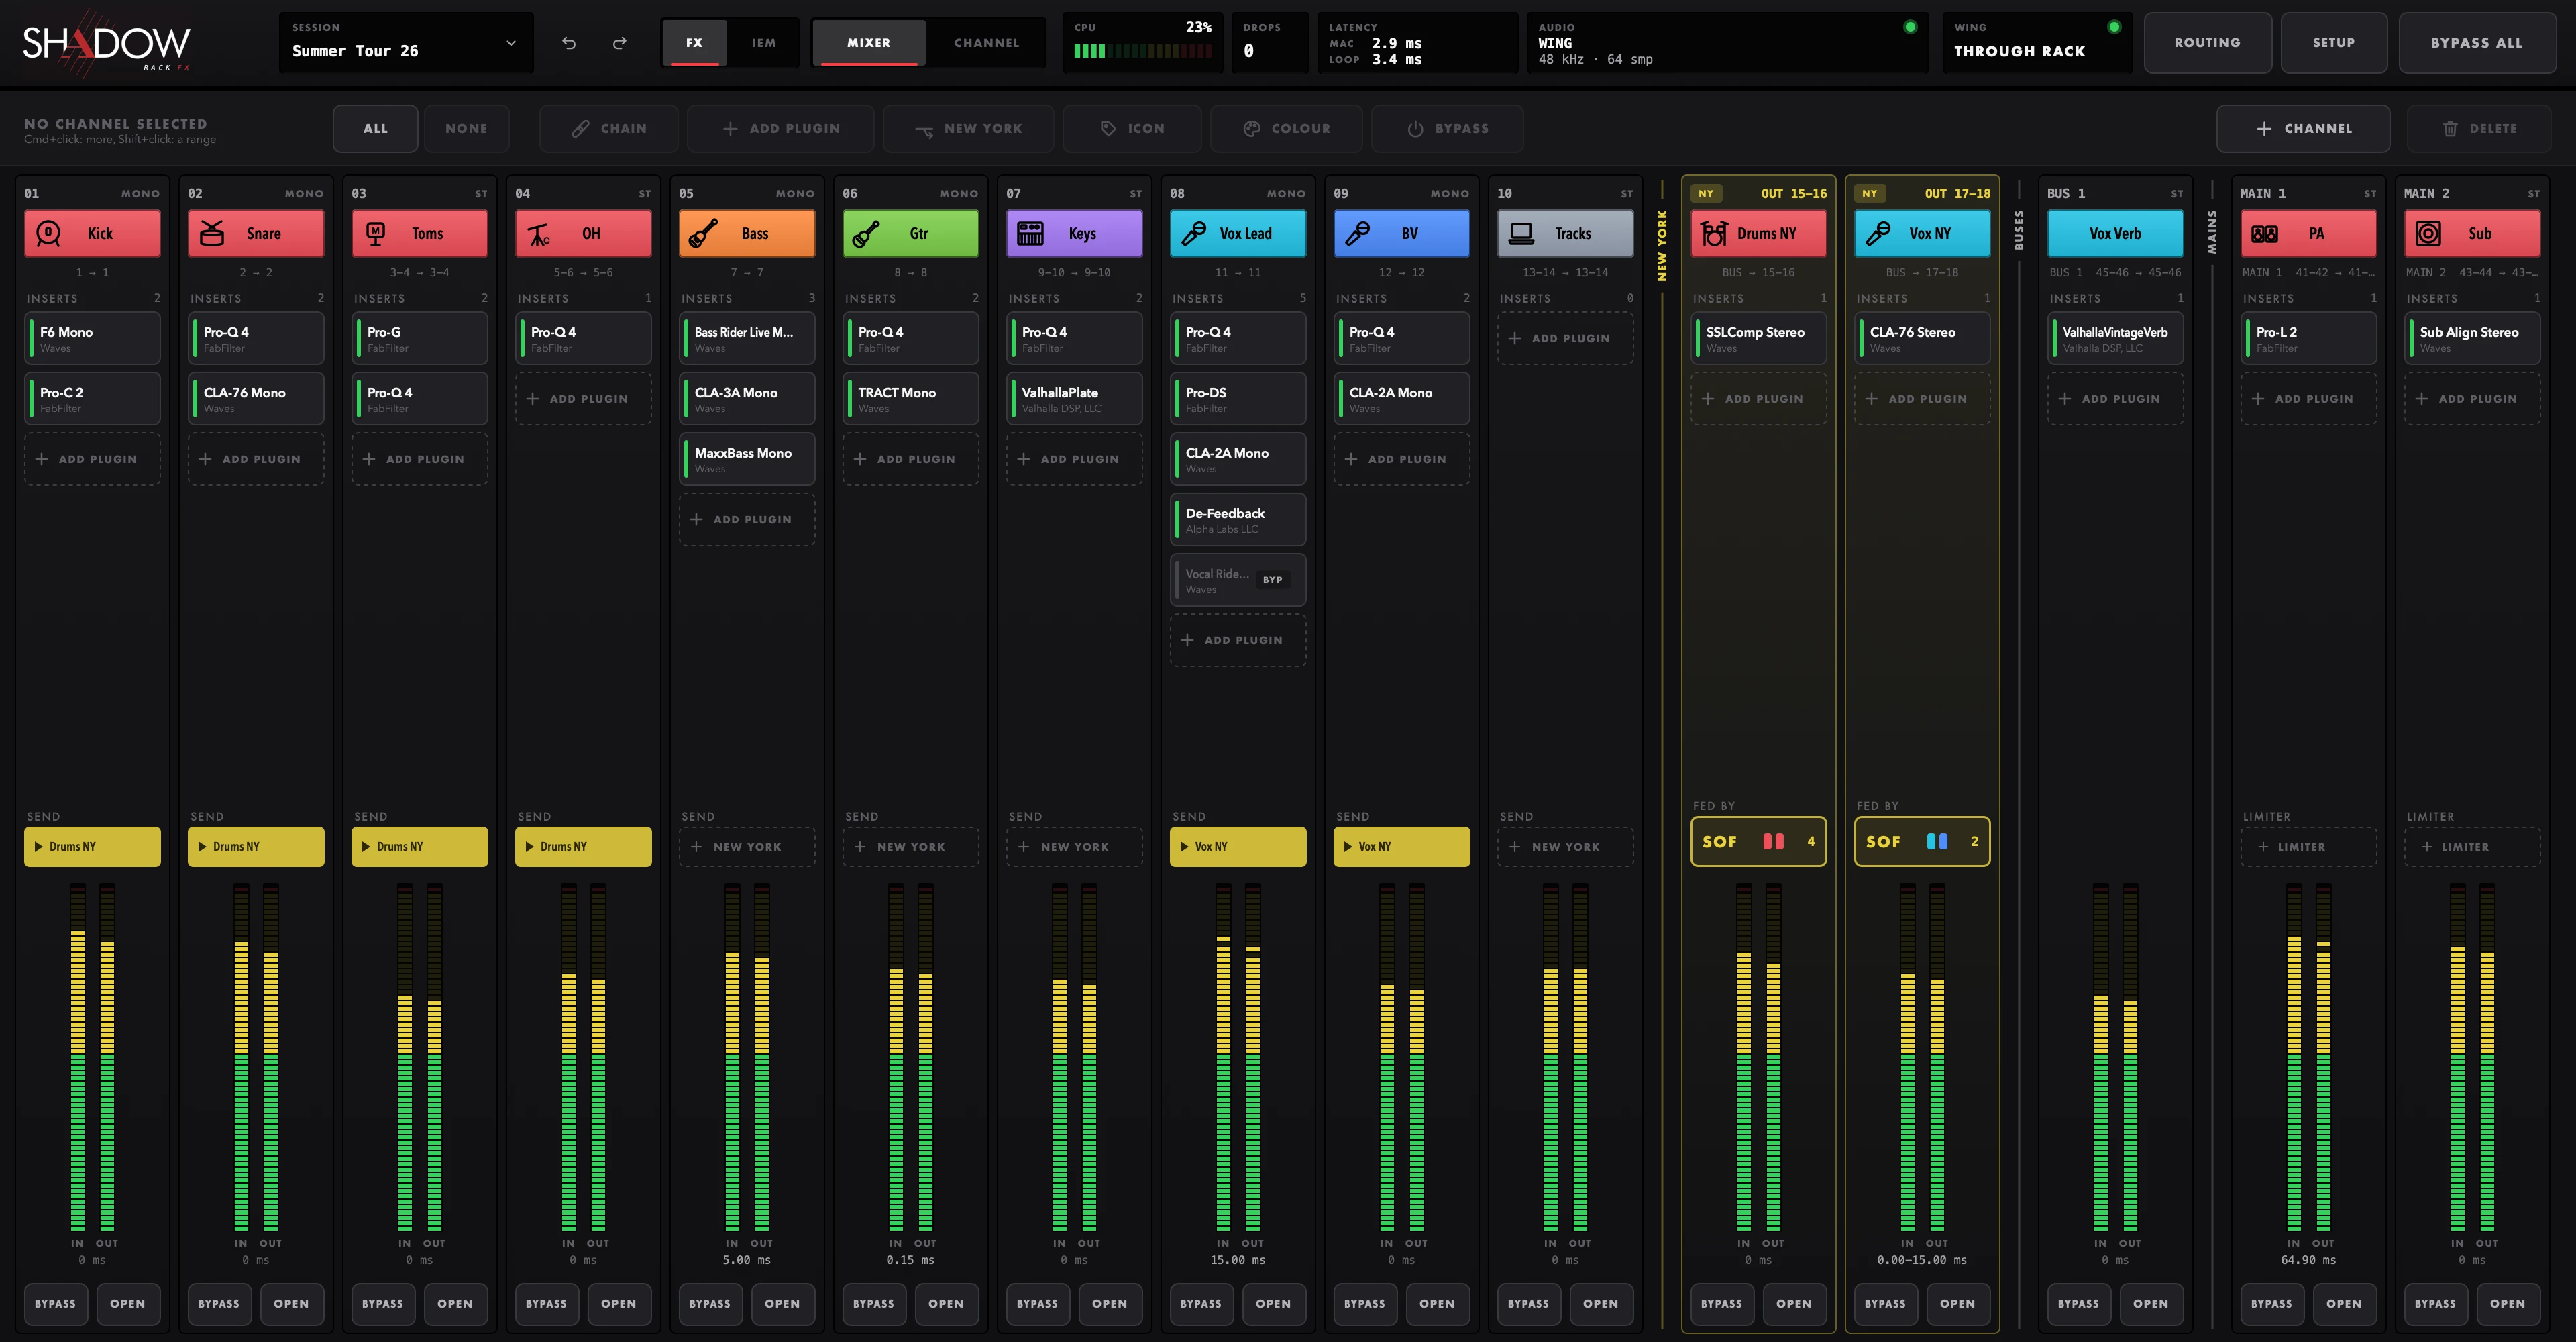2576x1342 pixels.
Task: Toggle Bypass on the Kick channel
Action: (55, 1304)
